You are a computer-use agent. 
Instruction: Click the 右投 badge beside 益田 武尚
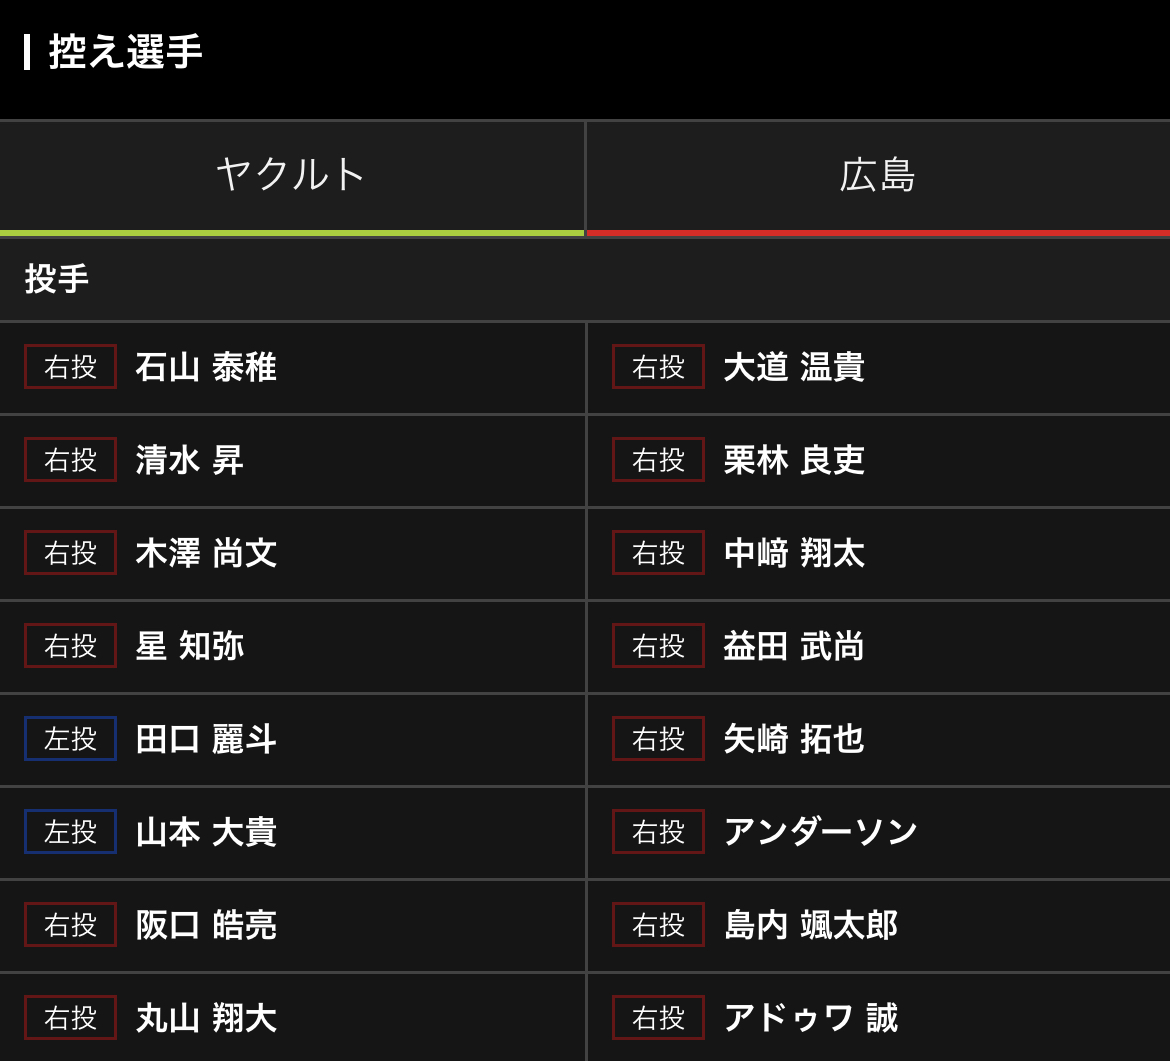658,646
